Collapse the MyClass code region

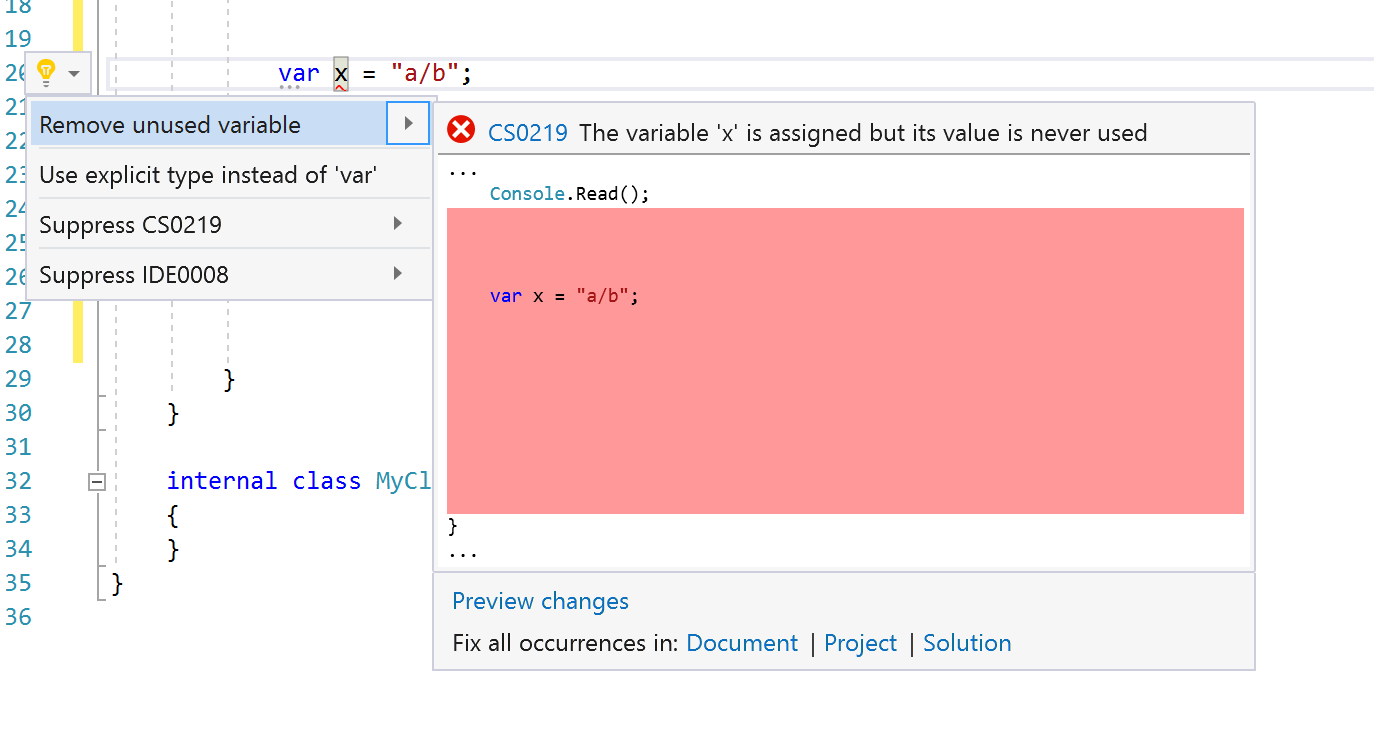tap(96, 481)
